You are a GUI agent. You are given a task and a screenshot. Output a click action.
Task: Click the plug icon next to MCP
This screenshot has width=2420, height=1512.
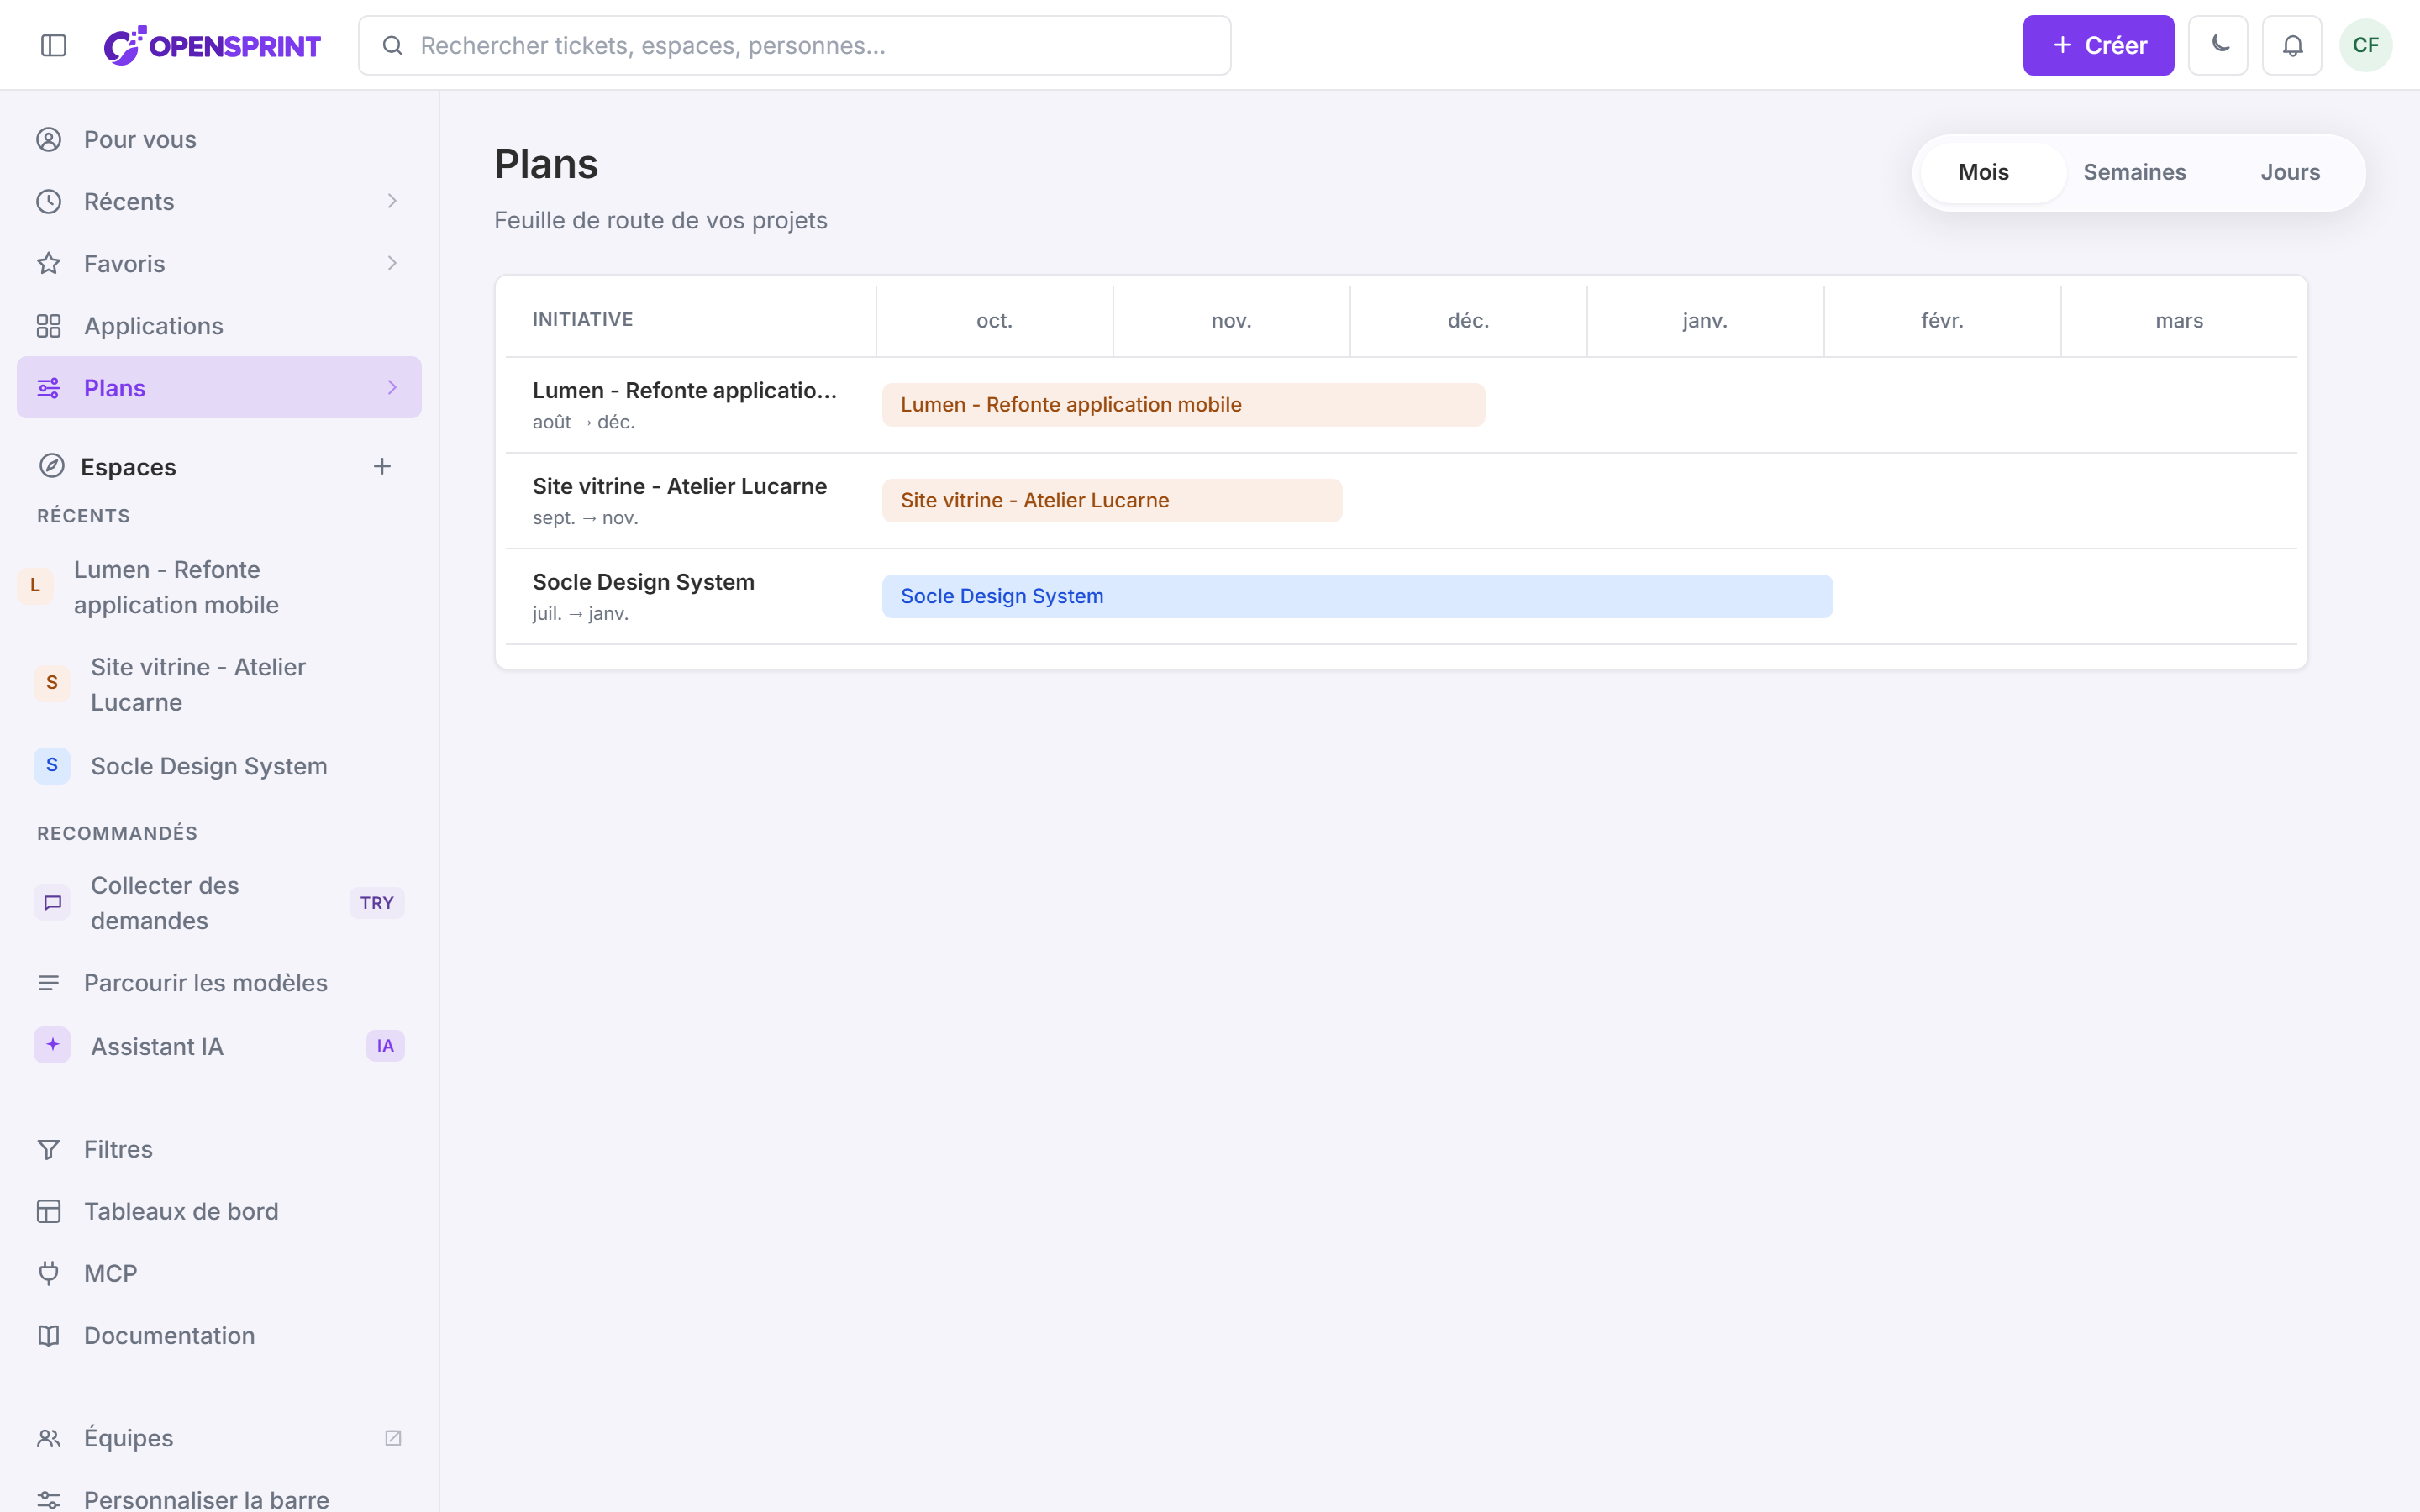(x=48, y=1273)
